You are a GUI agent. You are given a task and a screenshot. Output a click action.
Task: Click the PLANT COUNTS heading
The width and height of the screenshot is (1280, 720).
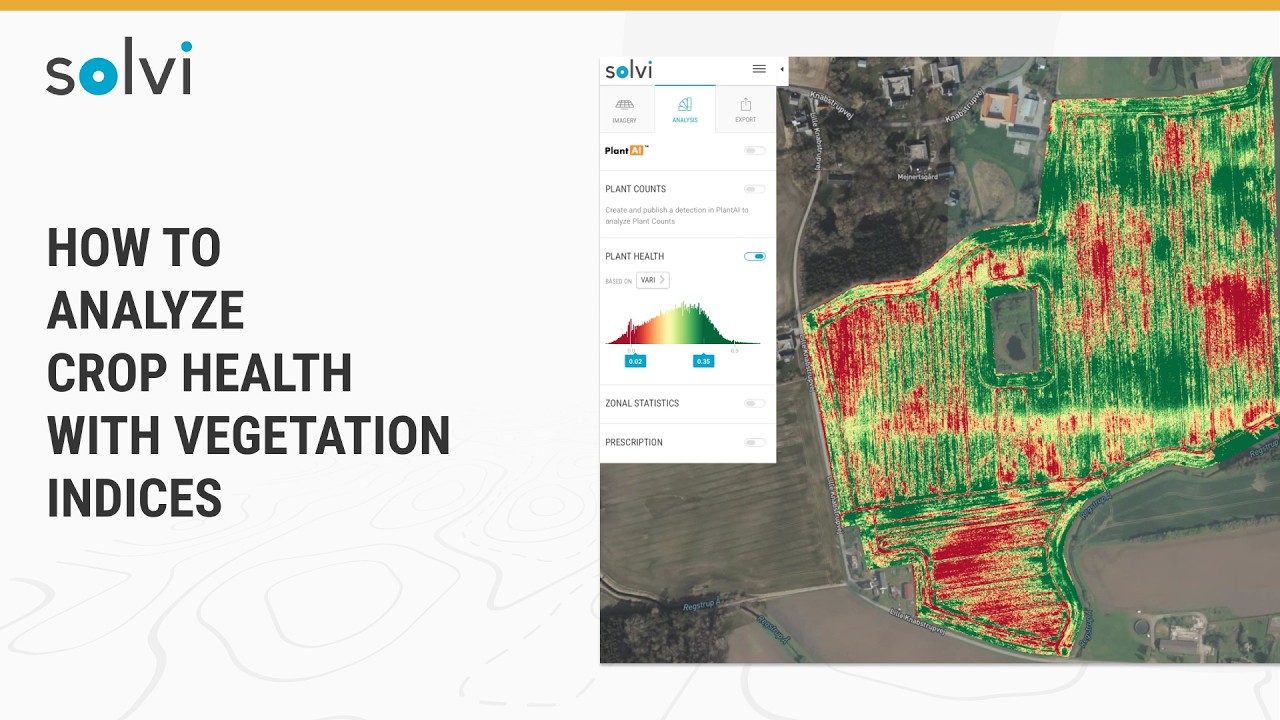(x=635, y=189)
